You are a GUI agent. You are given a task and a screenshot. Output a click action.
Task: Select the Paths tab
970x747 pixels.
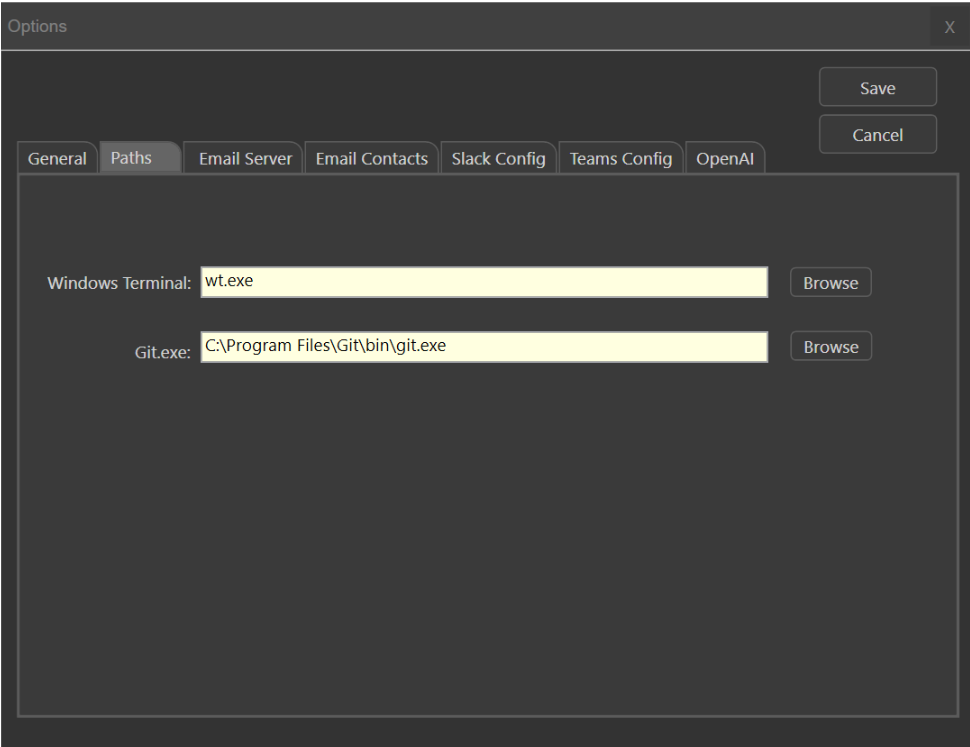coord(132,158)
